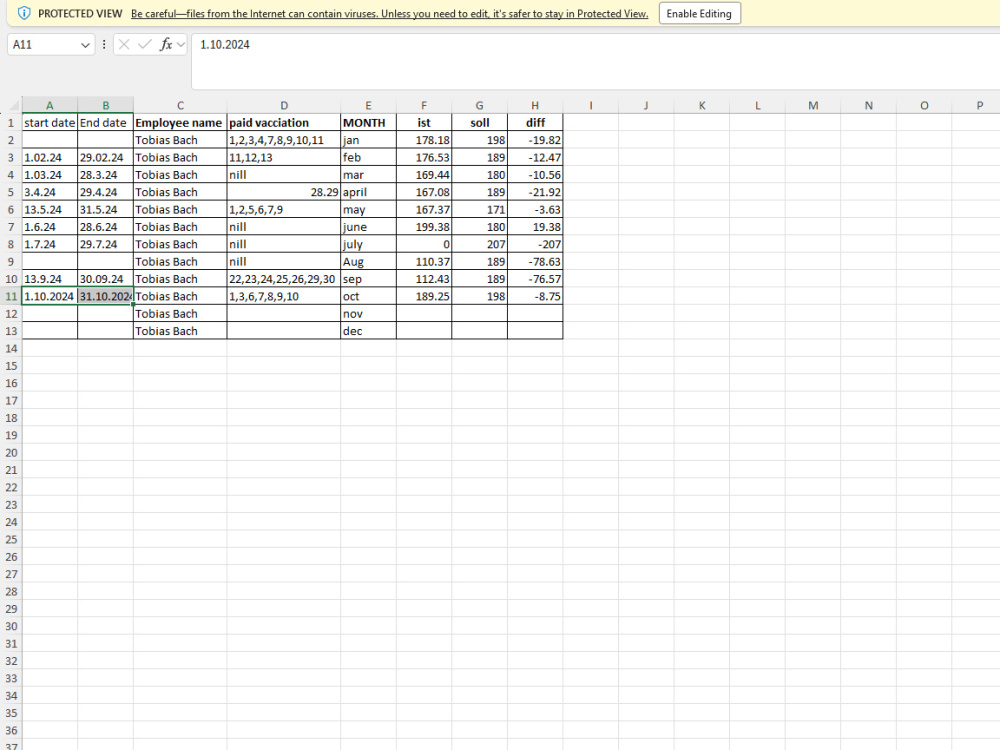The width and height of the screenshot is (1000, 750).
Task: Click cell with value 199.38
Action: pyautogui.click(x=424, y=226)
